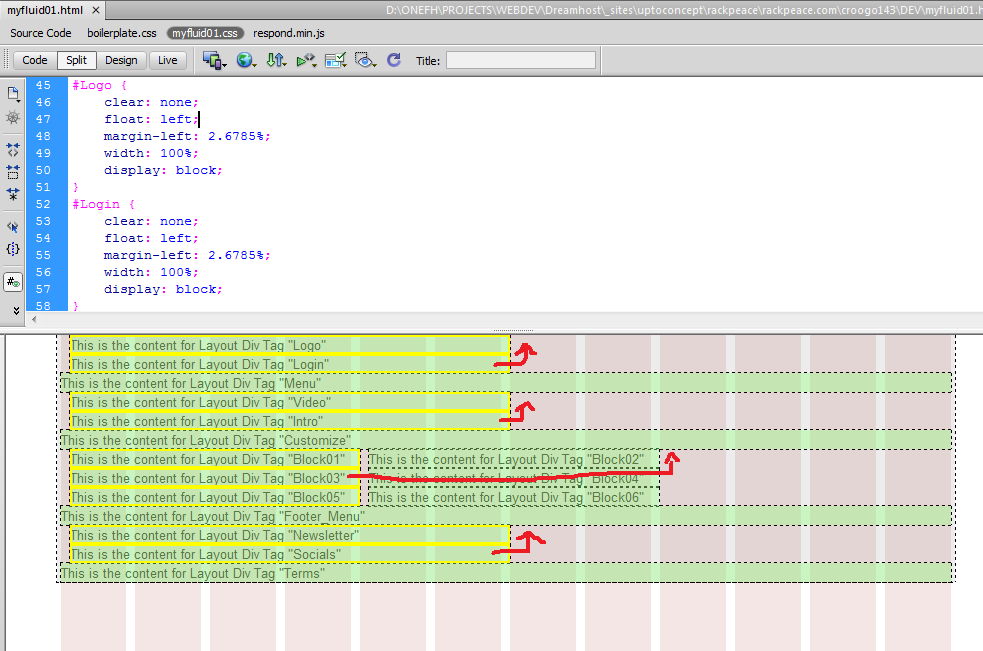The height and width of the screenshot is (651, 983).
Task: Select the "Block06" layout div
Action: point(513,497)
